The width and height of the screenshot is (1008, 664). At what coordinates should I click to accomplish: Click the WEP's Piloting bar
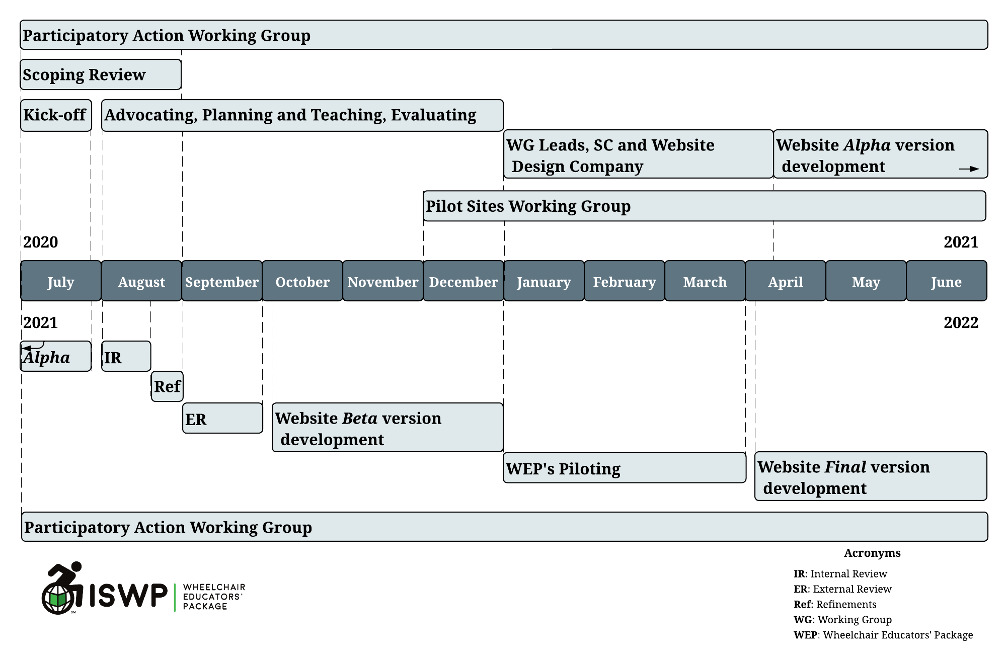pyautogui.click(x=625, y=468)
